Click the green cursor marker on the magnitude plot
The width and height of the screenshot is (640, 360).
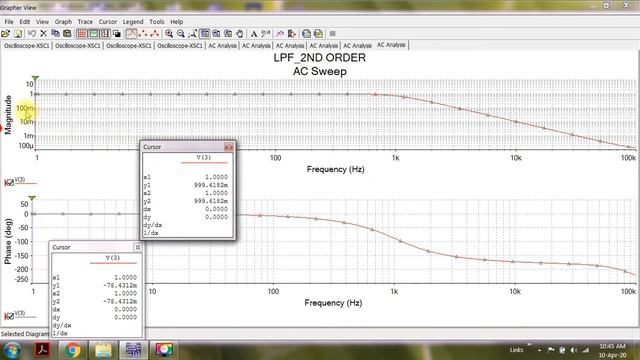pos(36,78)
